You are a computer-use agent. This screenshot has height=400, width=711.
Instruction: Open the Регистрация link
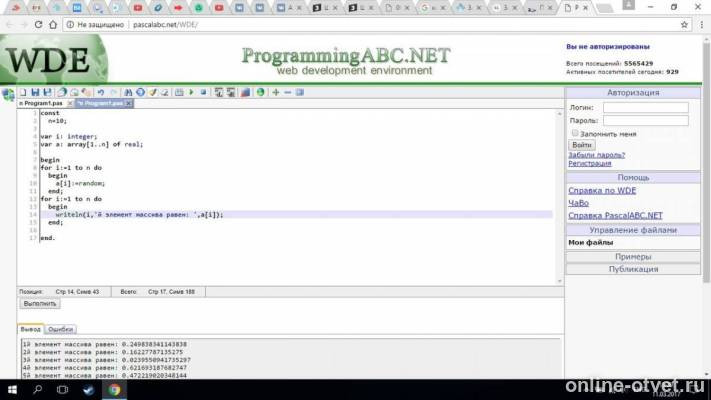(x=589, y=163)
